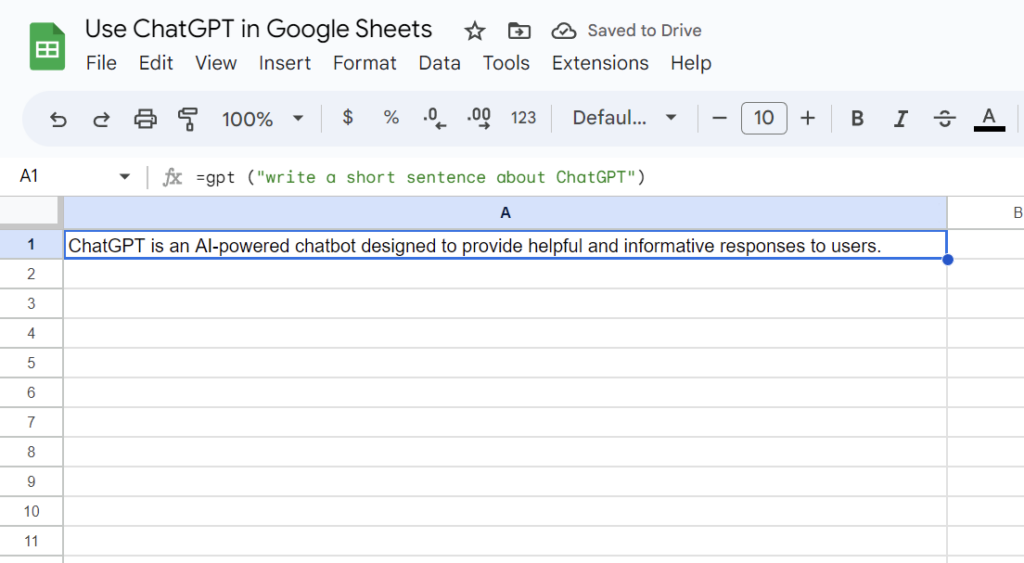The height and width of the screenshot is (563, 1024).
Task: Select the Paint format roller icon
Action: coord(187,119)
